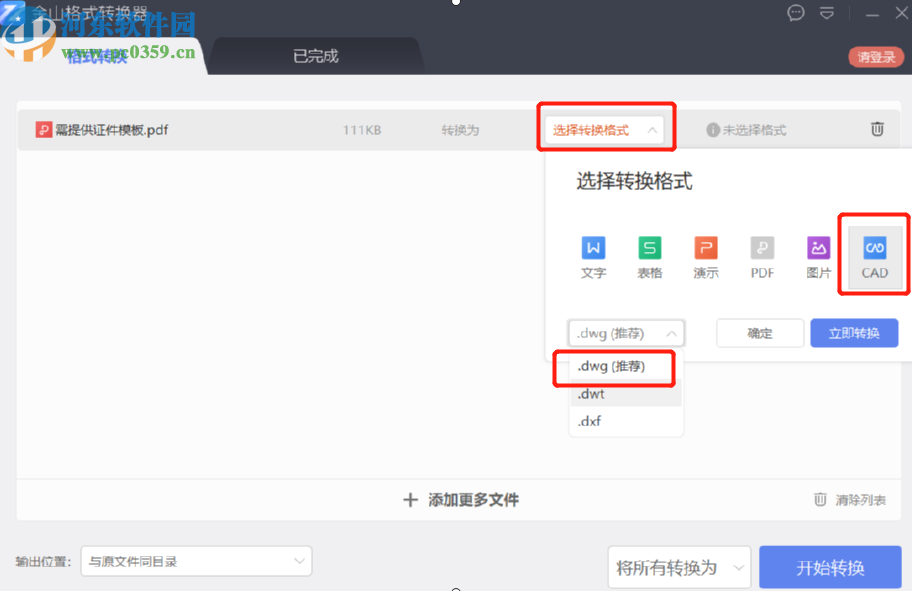Select the CAD conversion format icon
This screenshot has height=591, width=912.
click(x=874, y=258)
